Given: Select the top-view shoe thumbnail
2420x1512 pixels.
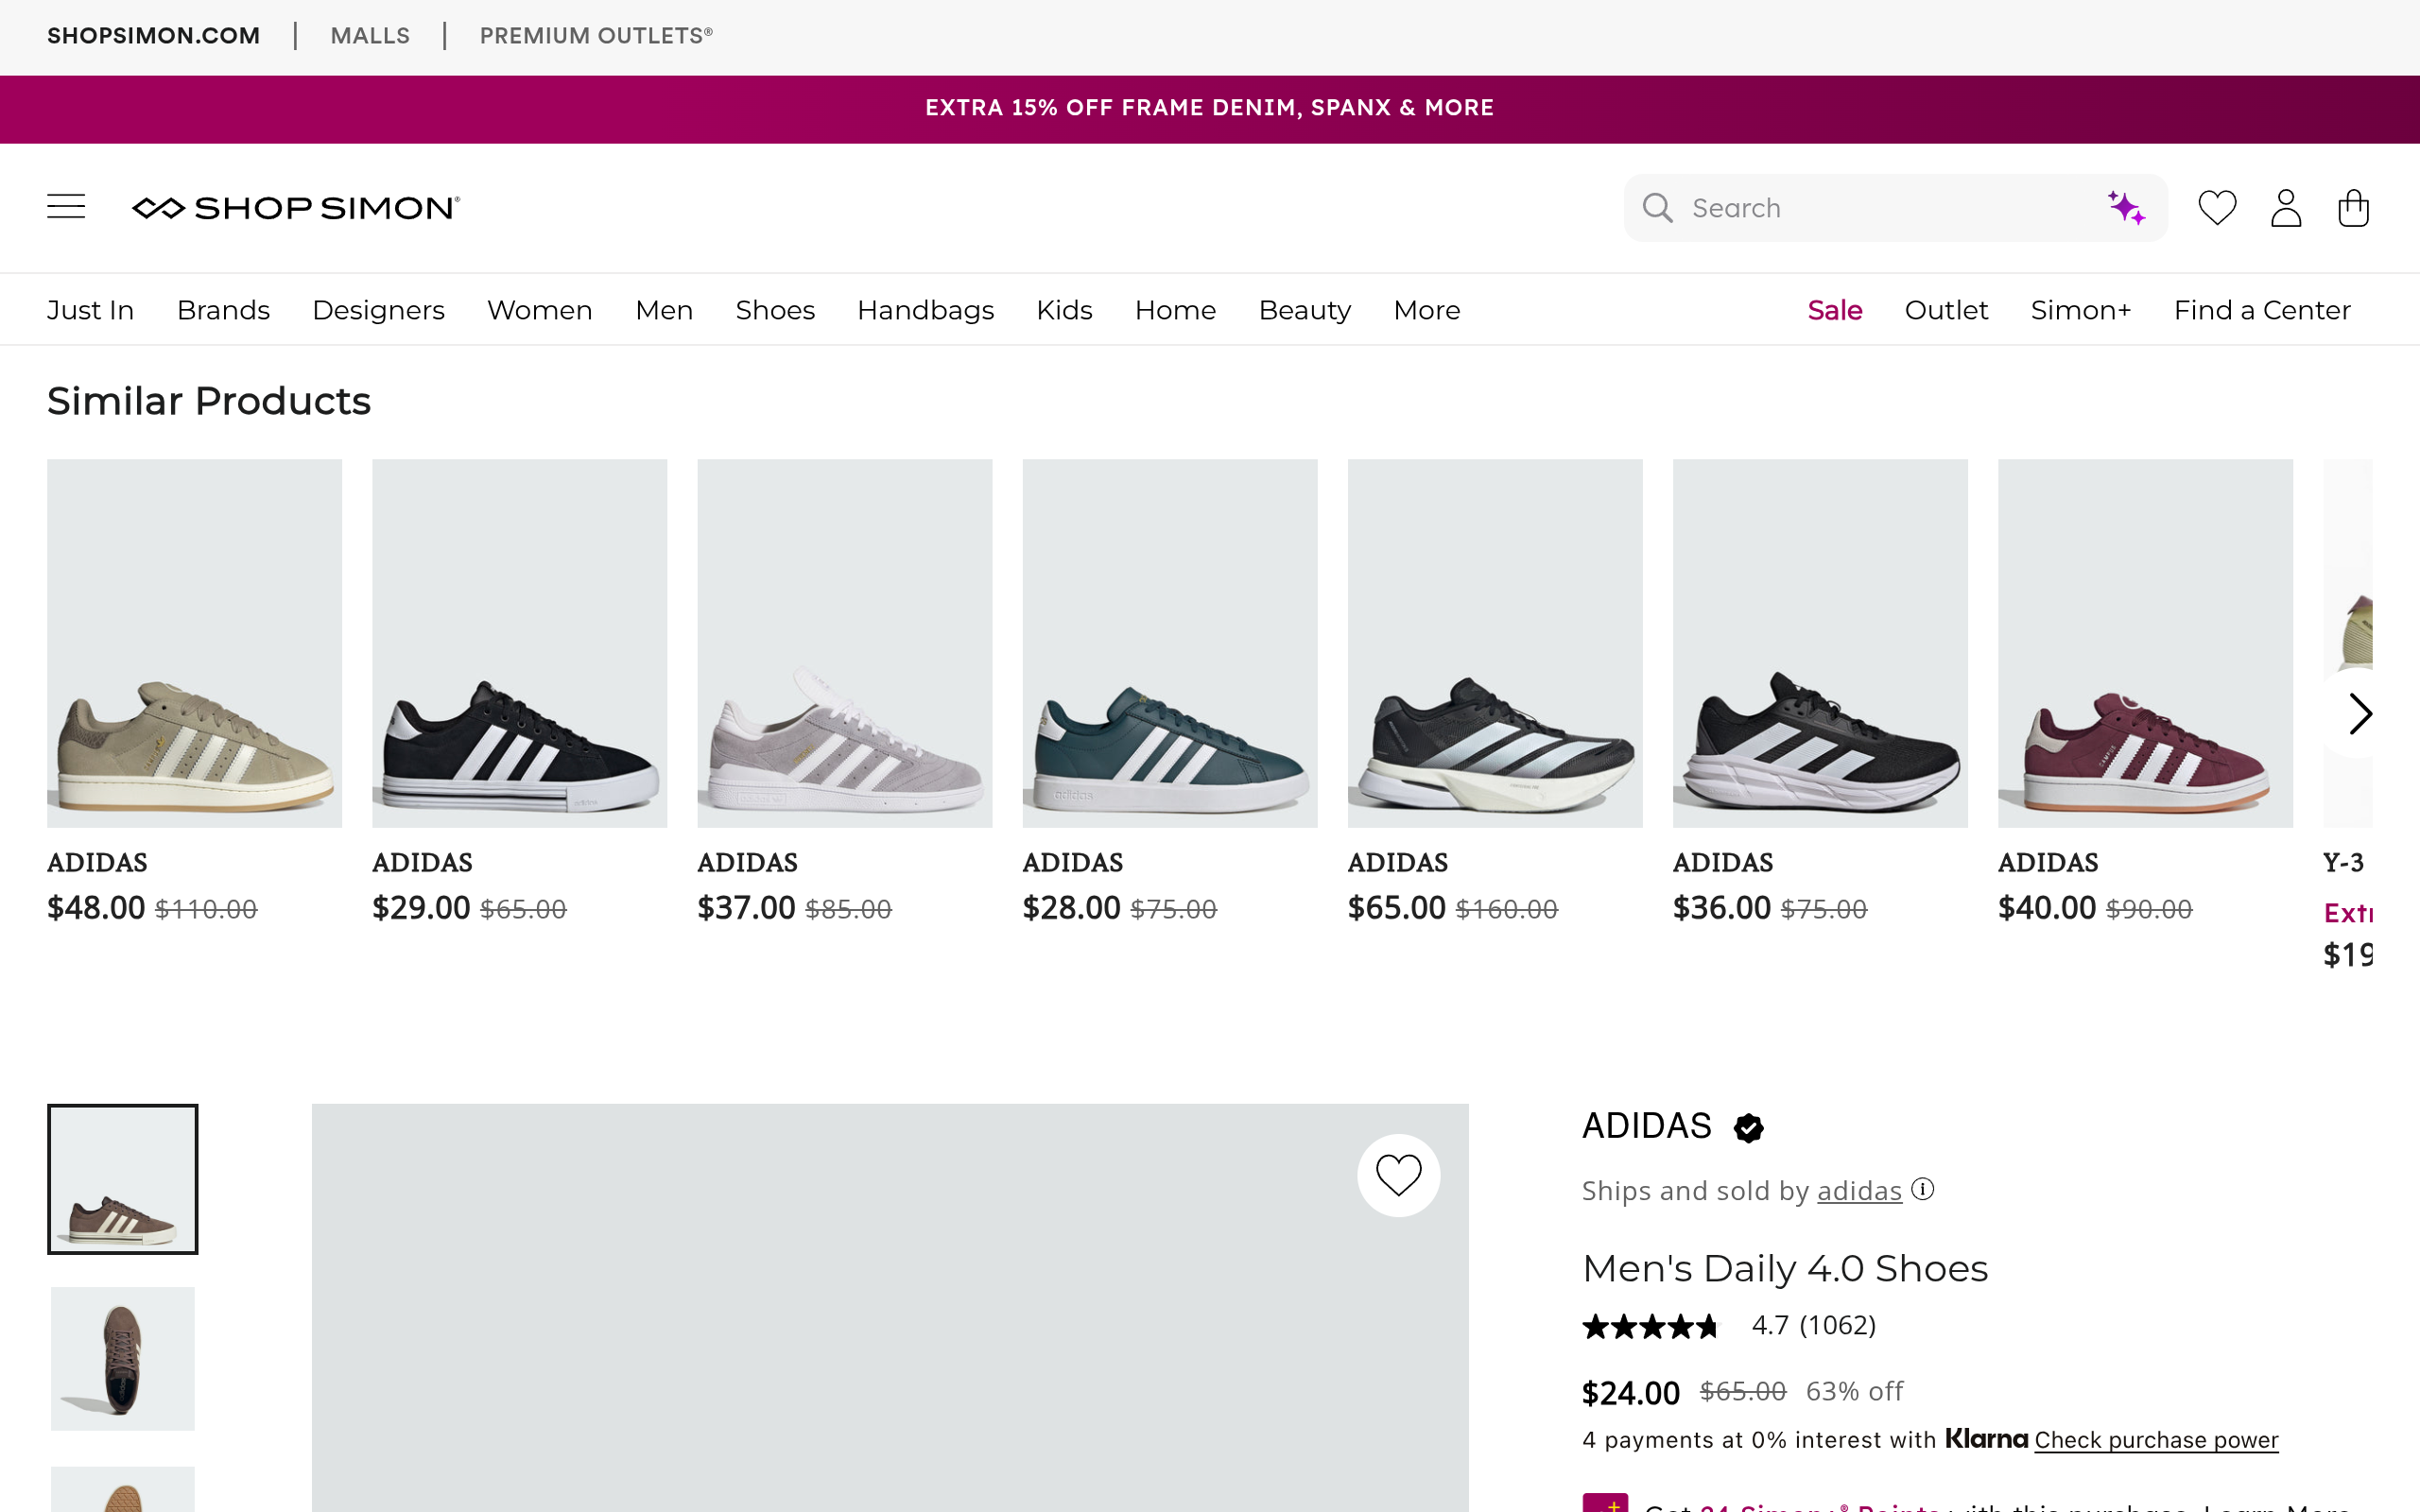Looking at the screenshot, I should click(x=123, y=1358).
